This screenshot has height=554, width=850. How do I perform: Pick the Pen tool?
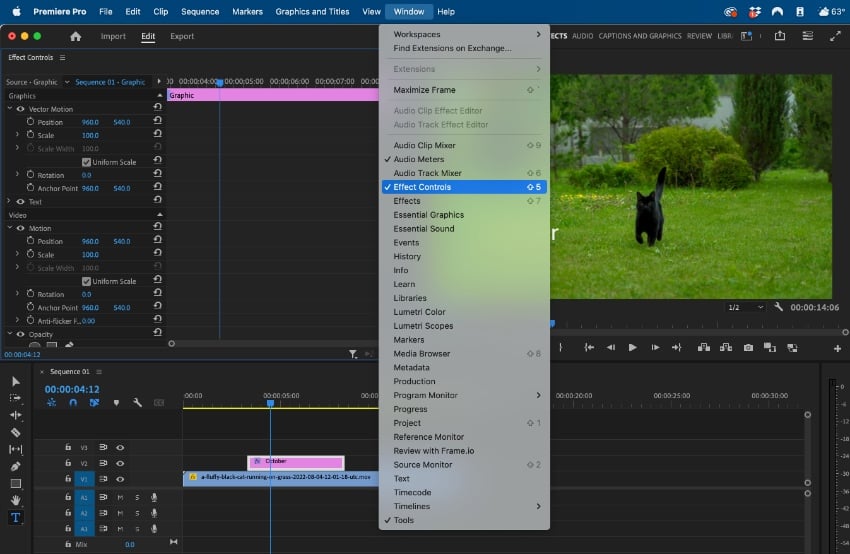point(15,466)
